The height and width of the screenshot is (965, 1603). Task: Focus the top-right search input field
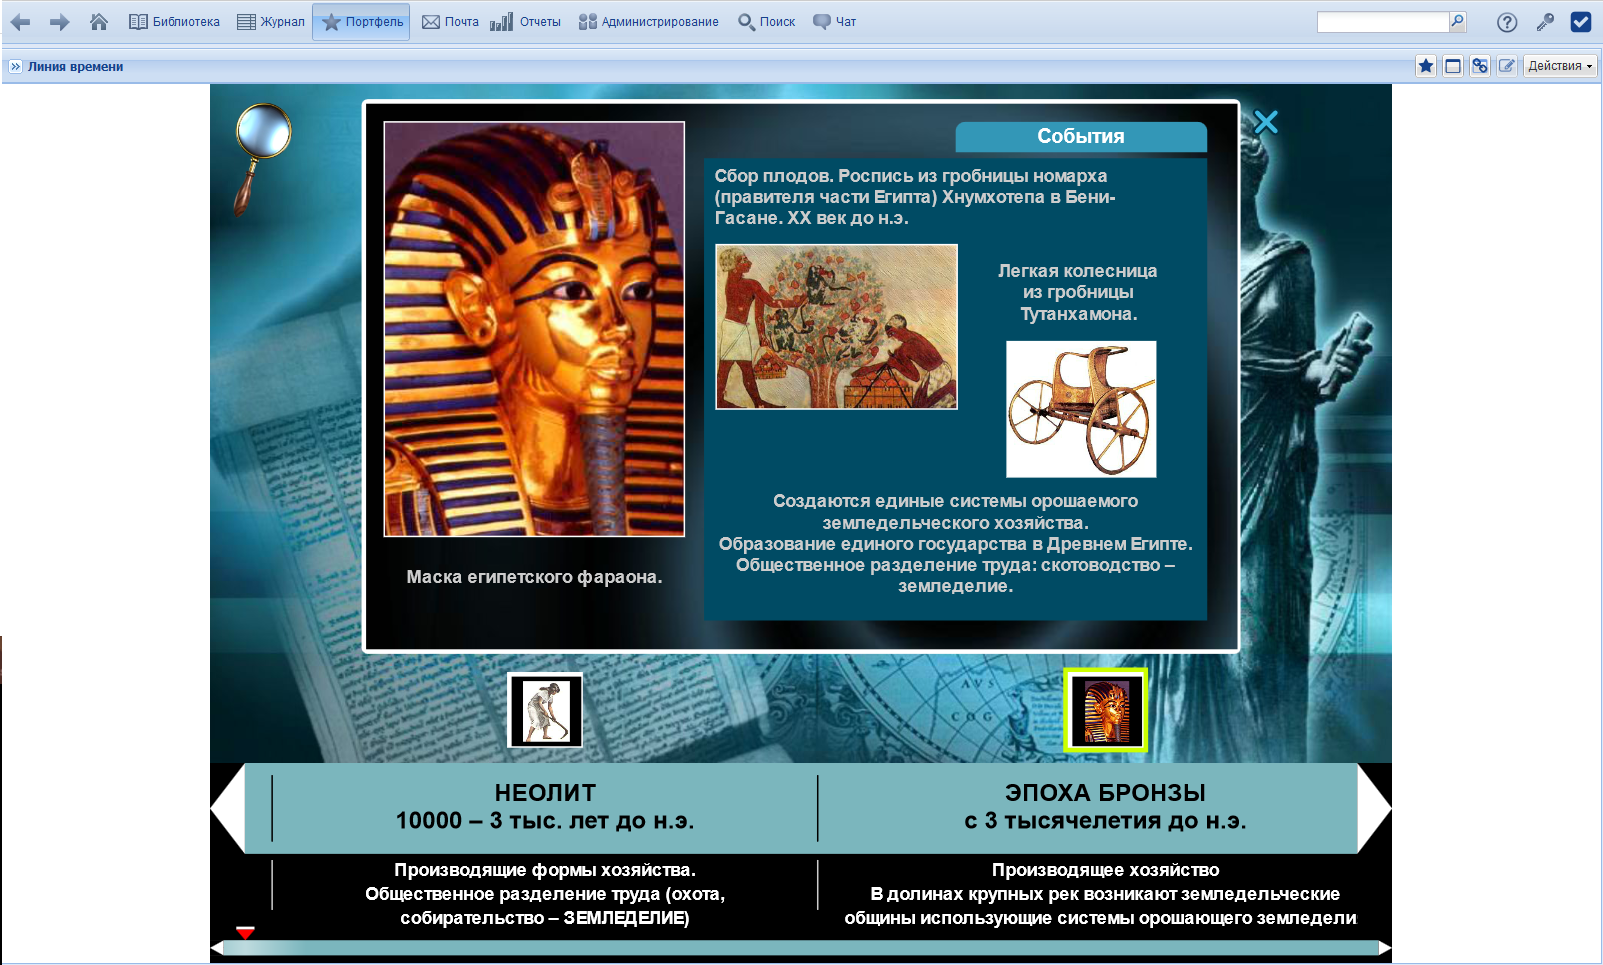pyautogui.click(x=1383, y=22)
